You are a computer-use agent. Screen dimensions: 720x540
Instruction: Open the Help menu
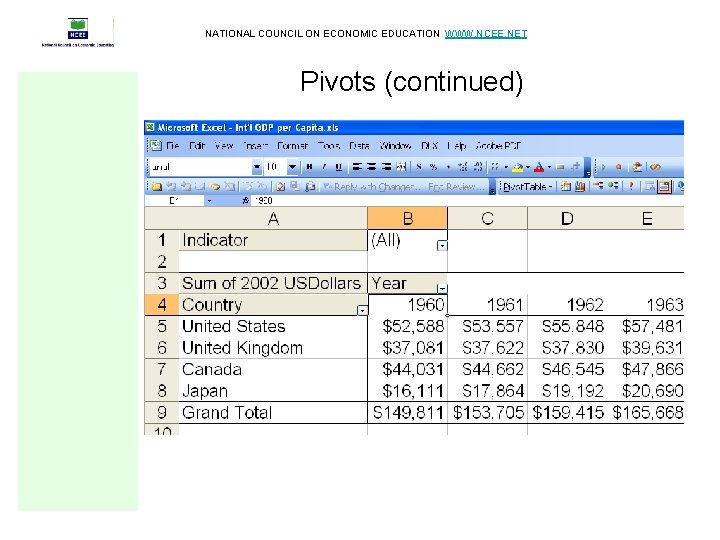tap(456, 146)
